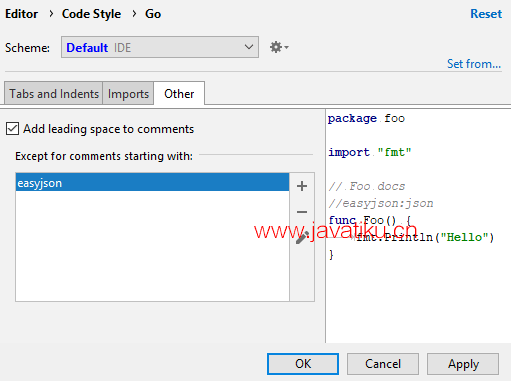Switch to the Imports tab
Image resolution: width=511 pixels, height=381 pixels.
tap(128, 94)
